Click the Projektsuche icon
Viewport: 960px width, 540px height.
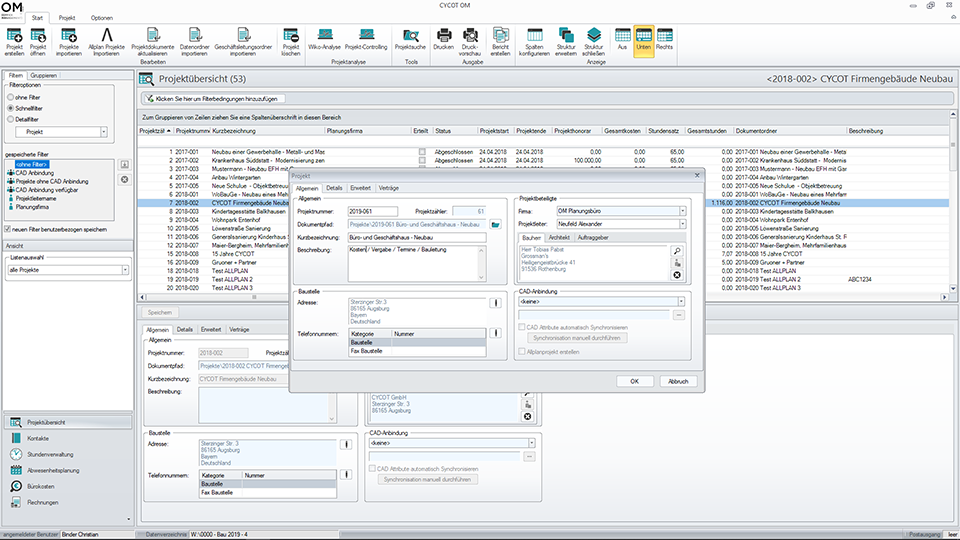[410, 37]
